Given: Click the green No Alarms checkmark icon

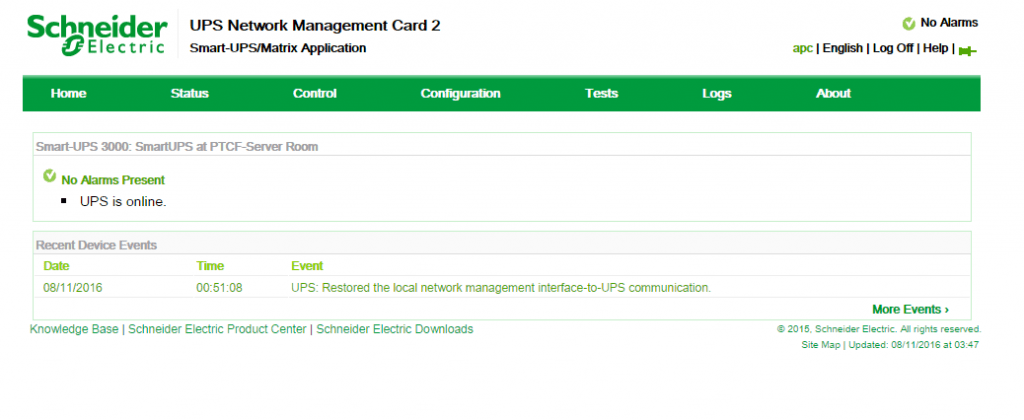Looking at the screenshot, I should coord(908,23).
